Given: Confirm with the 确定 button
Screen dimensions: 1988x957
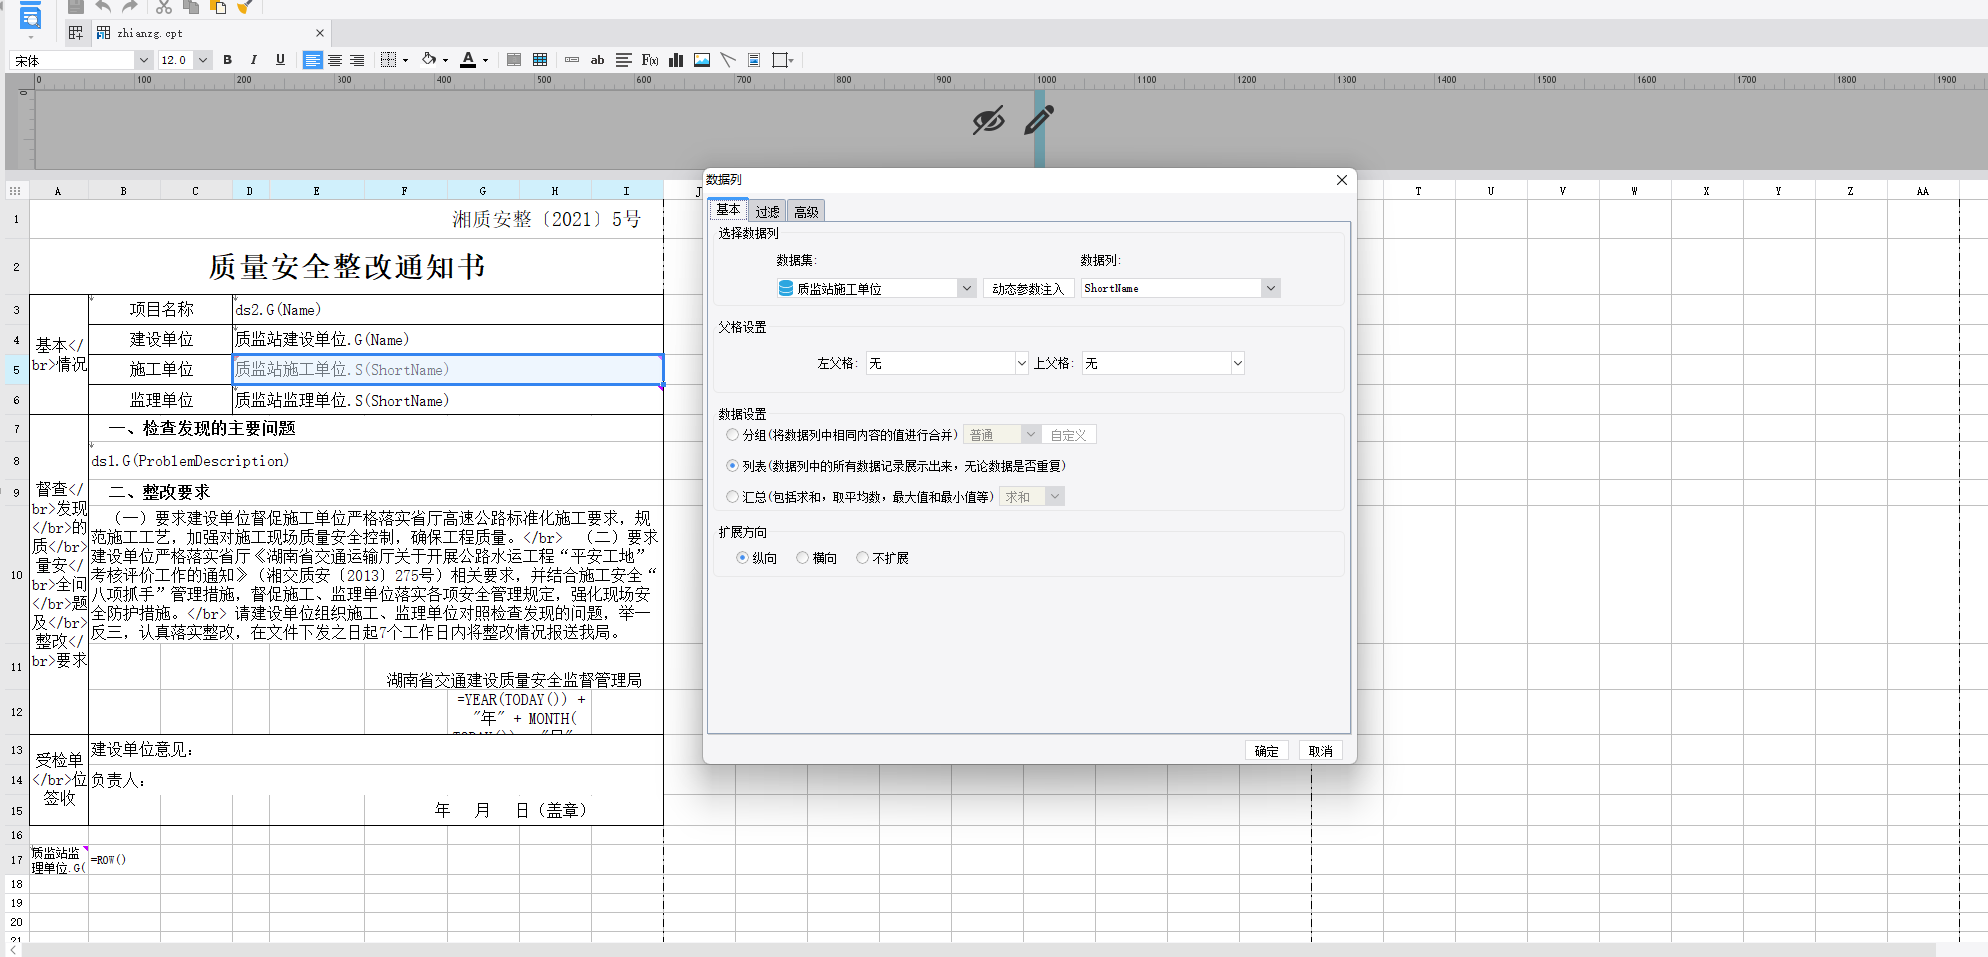Looking at the screenshot, I should 1266,751.
